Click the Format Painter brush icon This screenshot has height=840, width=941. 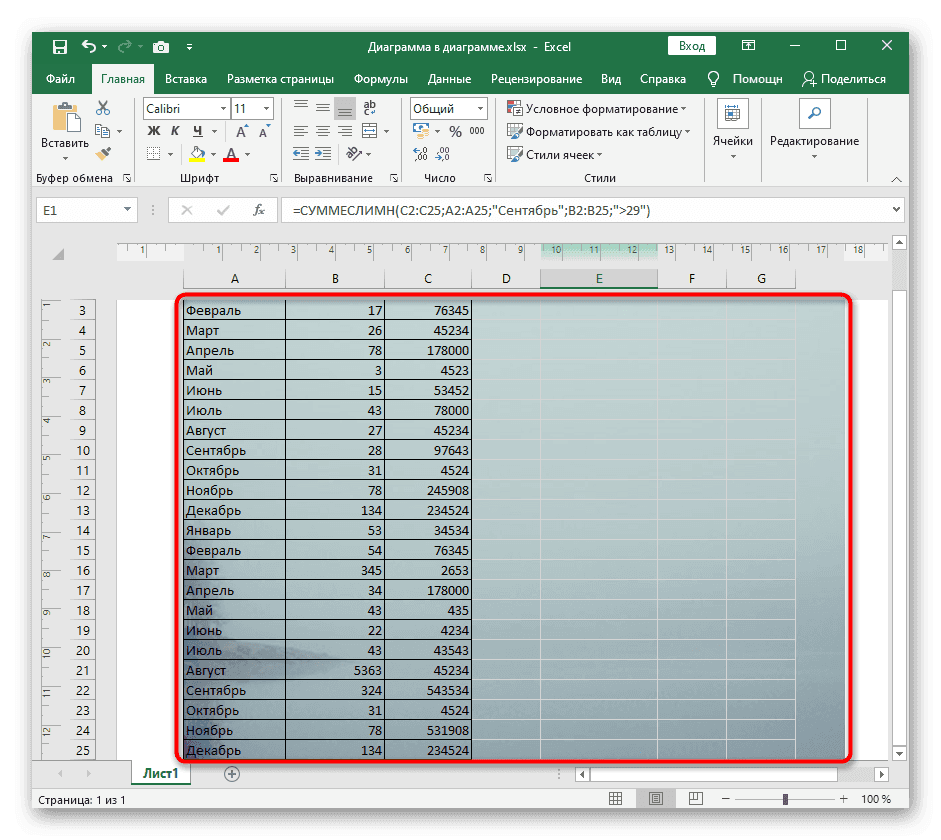coord(103,153)
